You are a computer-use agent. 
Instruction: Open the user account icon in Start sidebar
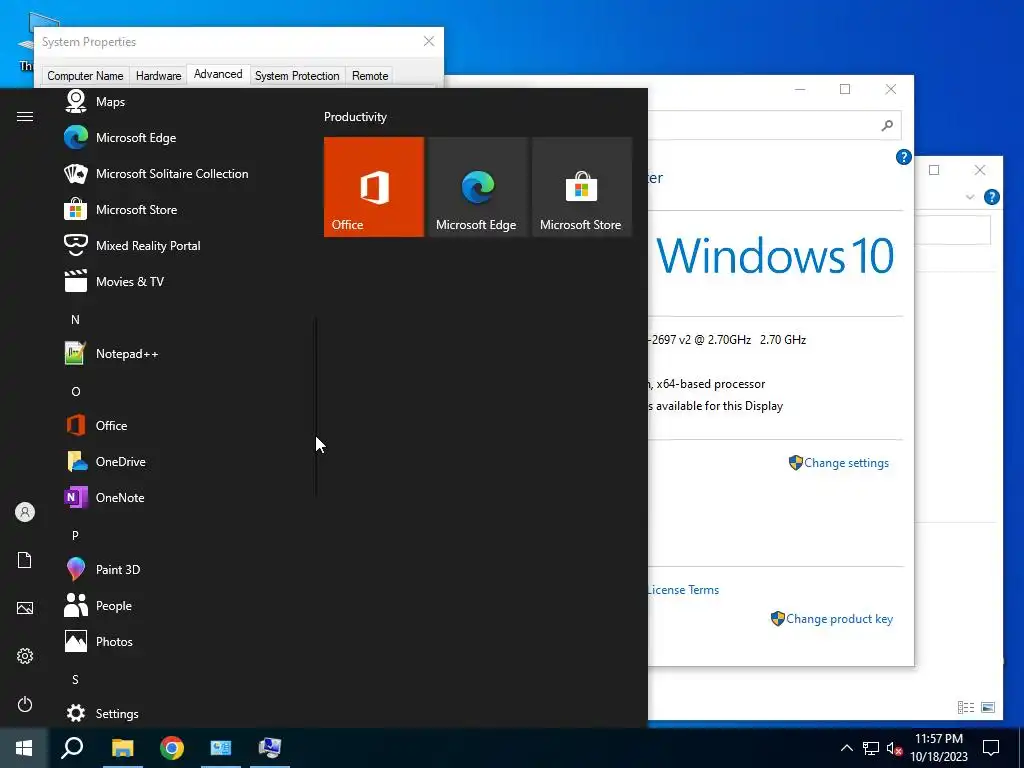point(25,512)
